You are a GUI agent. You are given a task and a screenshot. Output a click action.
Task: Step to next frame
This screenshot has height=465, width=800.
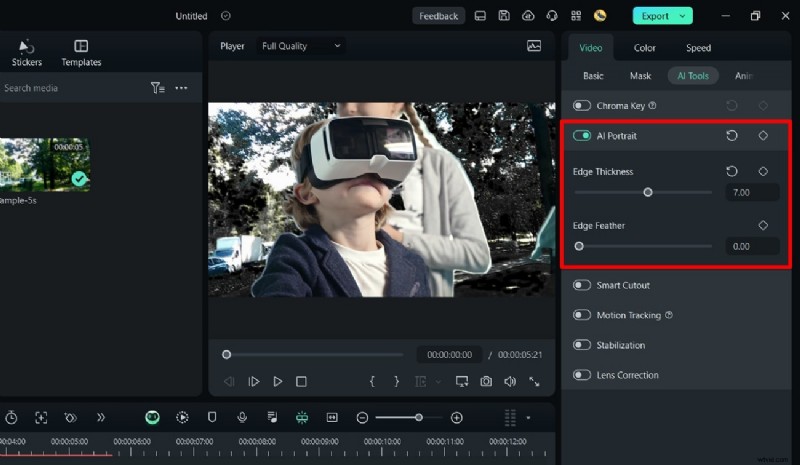point(254,381)
